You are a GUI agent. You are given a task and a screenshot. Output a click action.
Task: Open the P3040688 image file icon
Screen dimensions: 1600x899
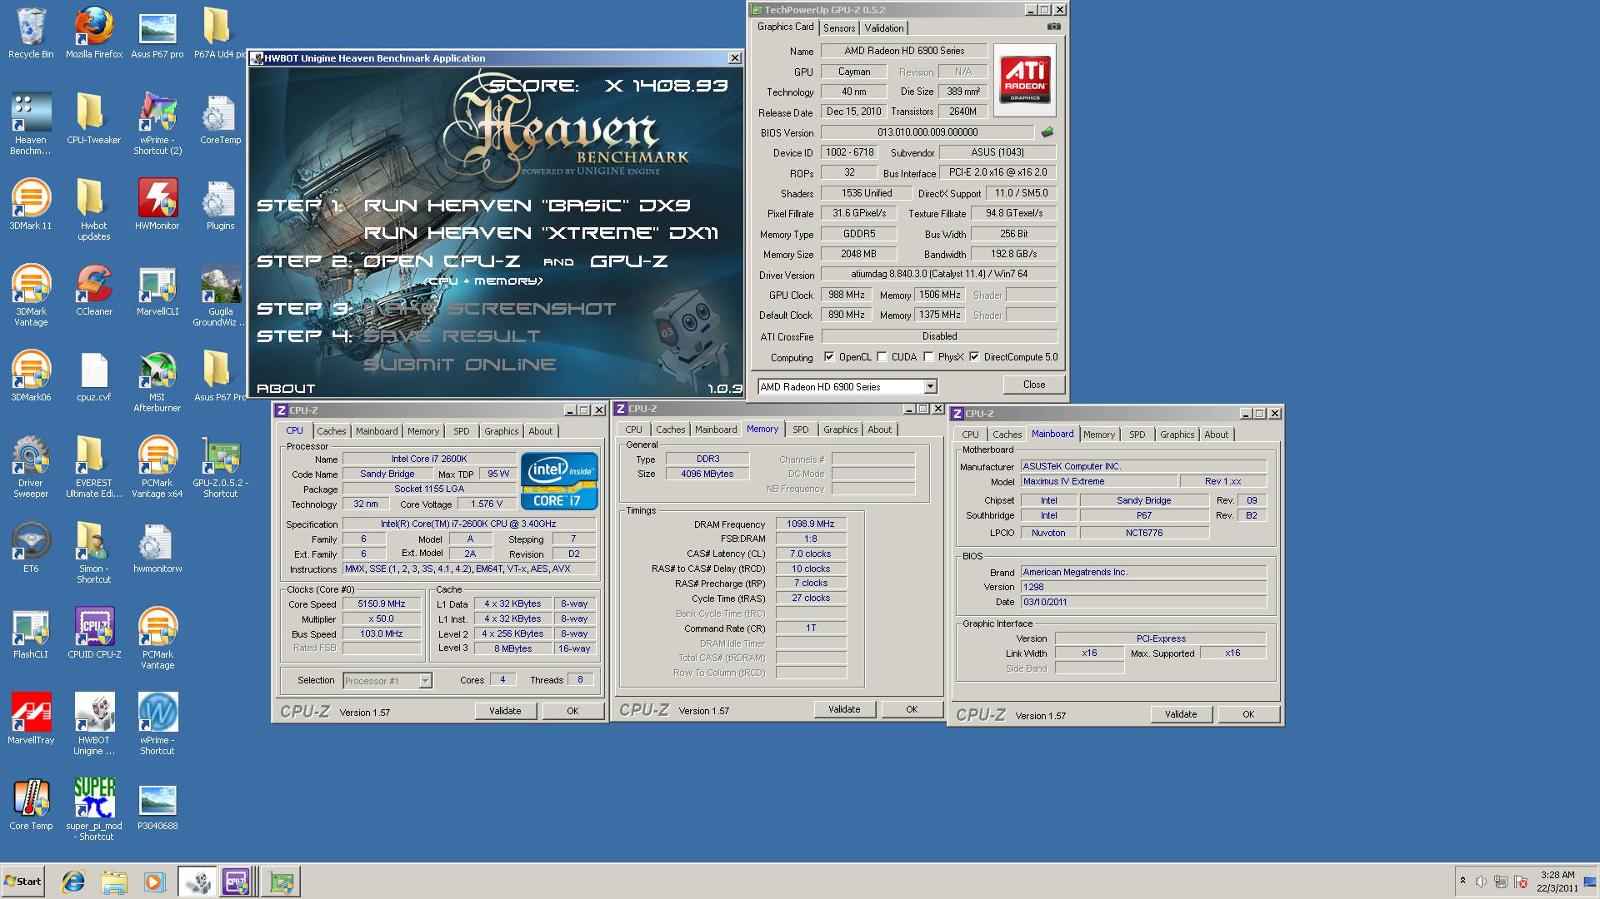coord(157,806)
